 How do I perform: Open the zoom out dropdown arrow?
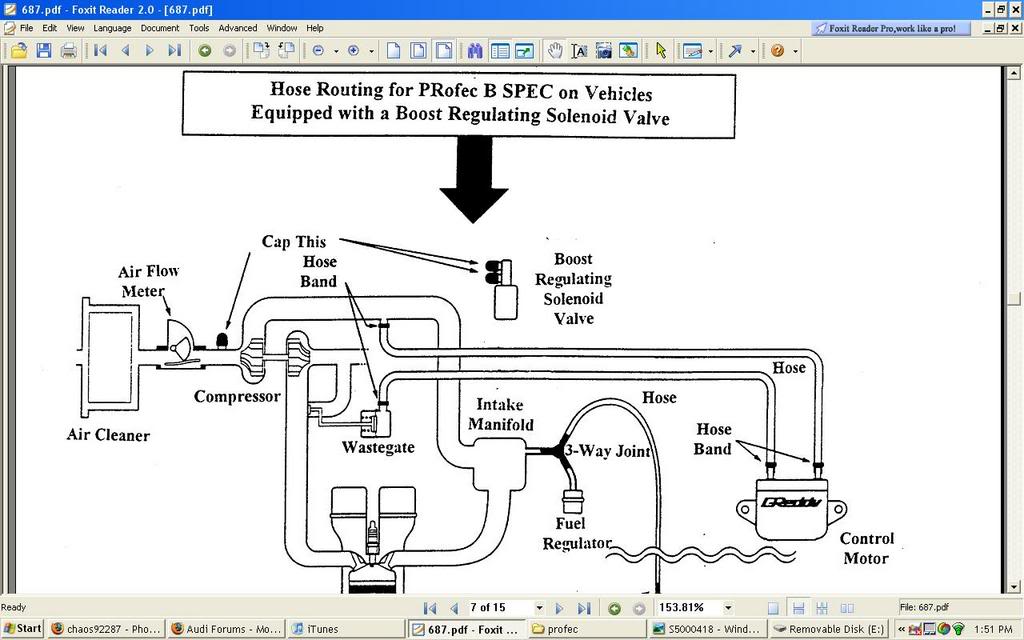click(x=336, y=51)
